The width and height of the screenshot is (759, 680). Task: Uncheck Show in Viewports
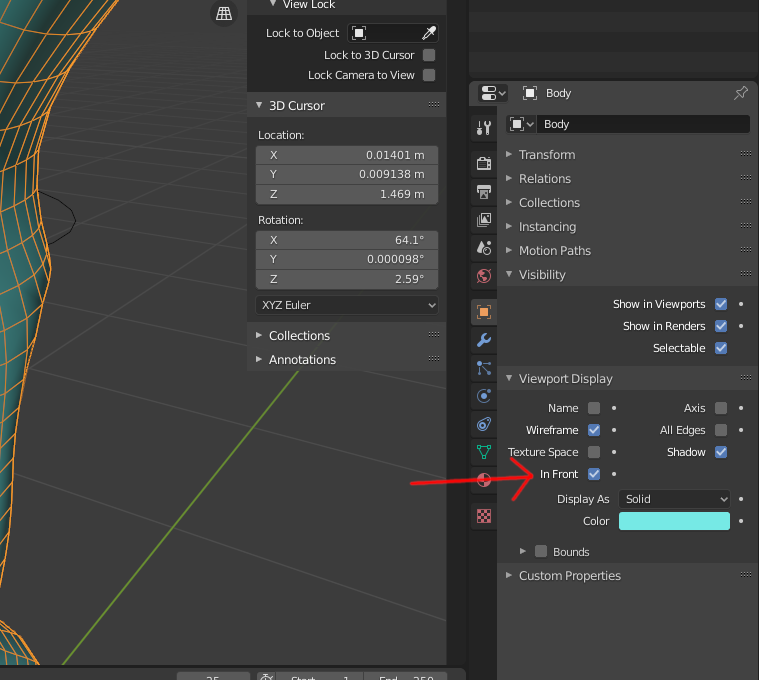(721, 304)
